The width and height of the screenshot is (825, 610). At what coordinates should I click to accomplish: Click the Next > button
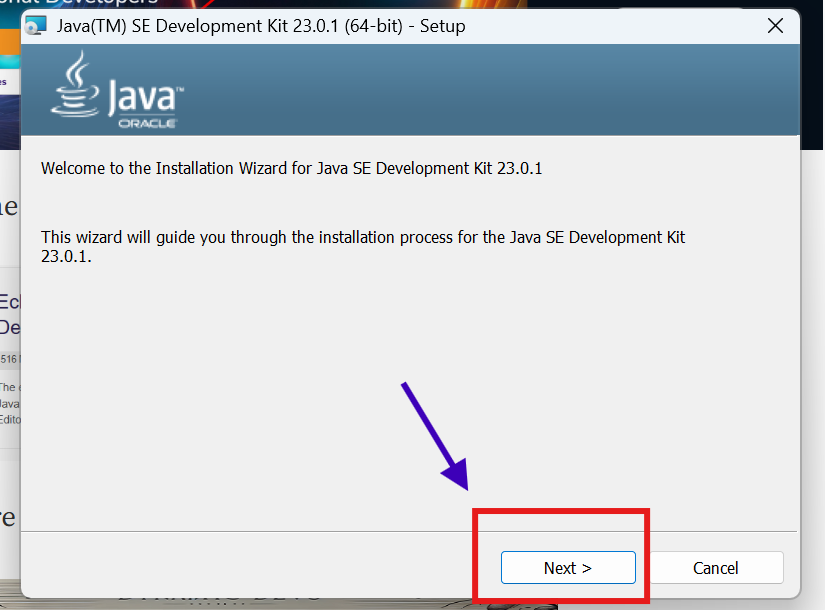coord(568,567)
